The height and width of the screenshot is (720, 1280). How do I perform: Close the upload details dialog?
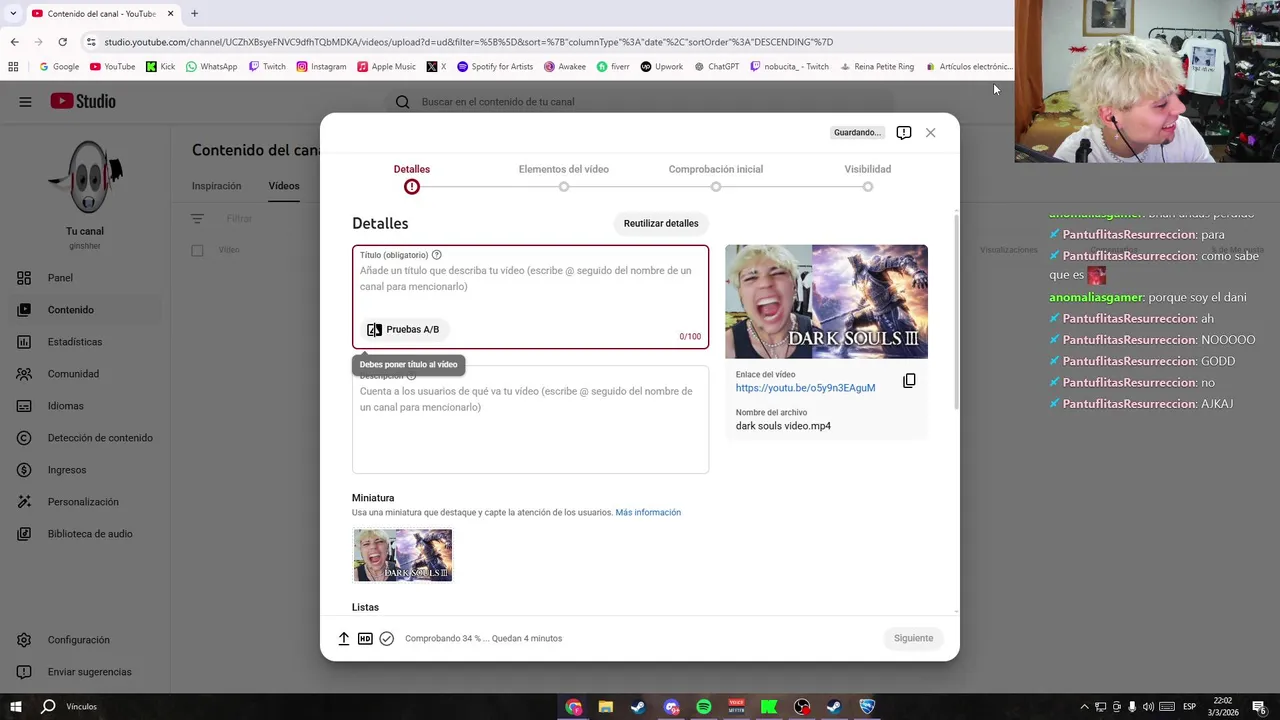tap(930, 132)
